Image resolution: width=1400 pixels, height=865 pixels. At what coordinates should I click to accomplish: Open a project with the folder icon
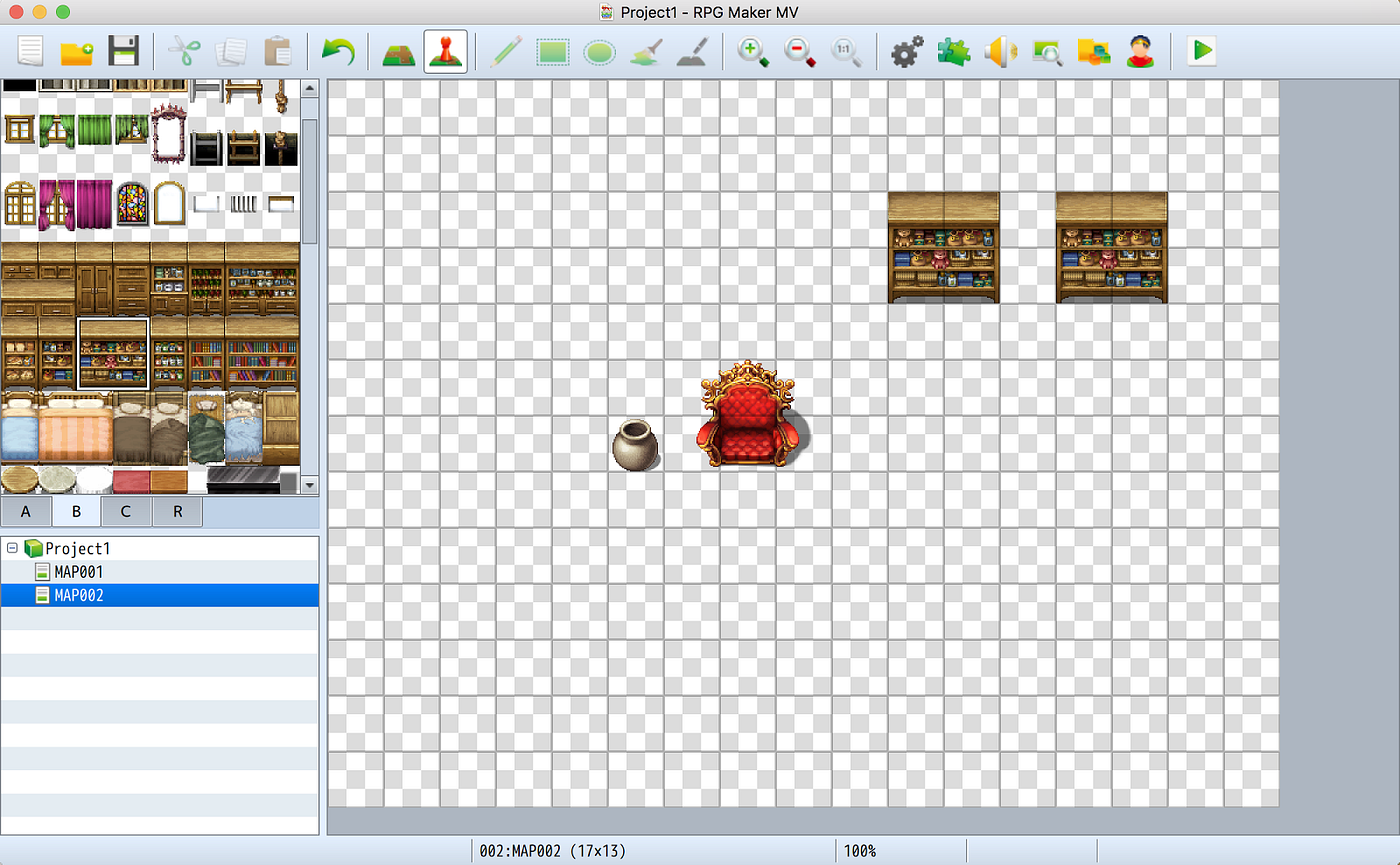click(77, 51)
